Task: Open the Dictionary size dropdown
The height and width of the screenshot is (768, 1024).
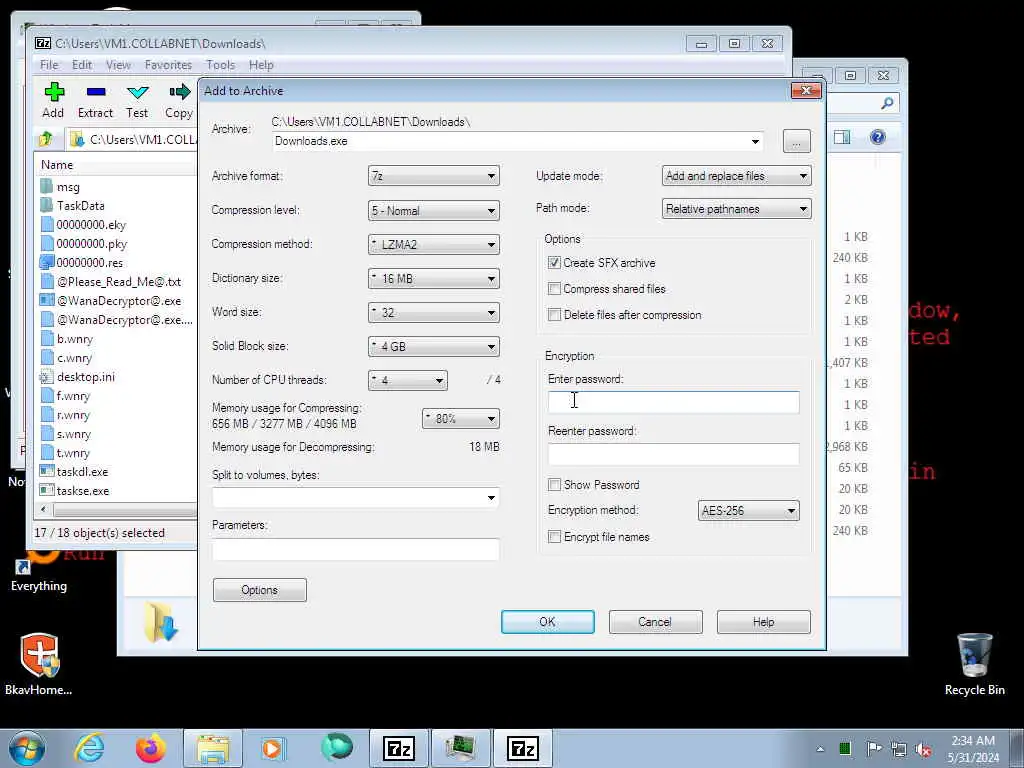Action: pyautogui.click(x=434, y=278)
